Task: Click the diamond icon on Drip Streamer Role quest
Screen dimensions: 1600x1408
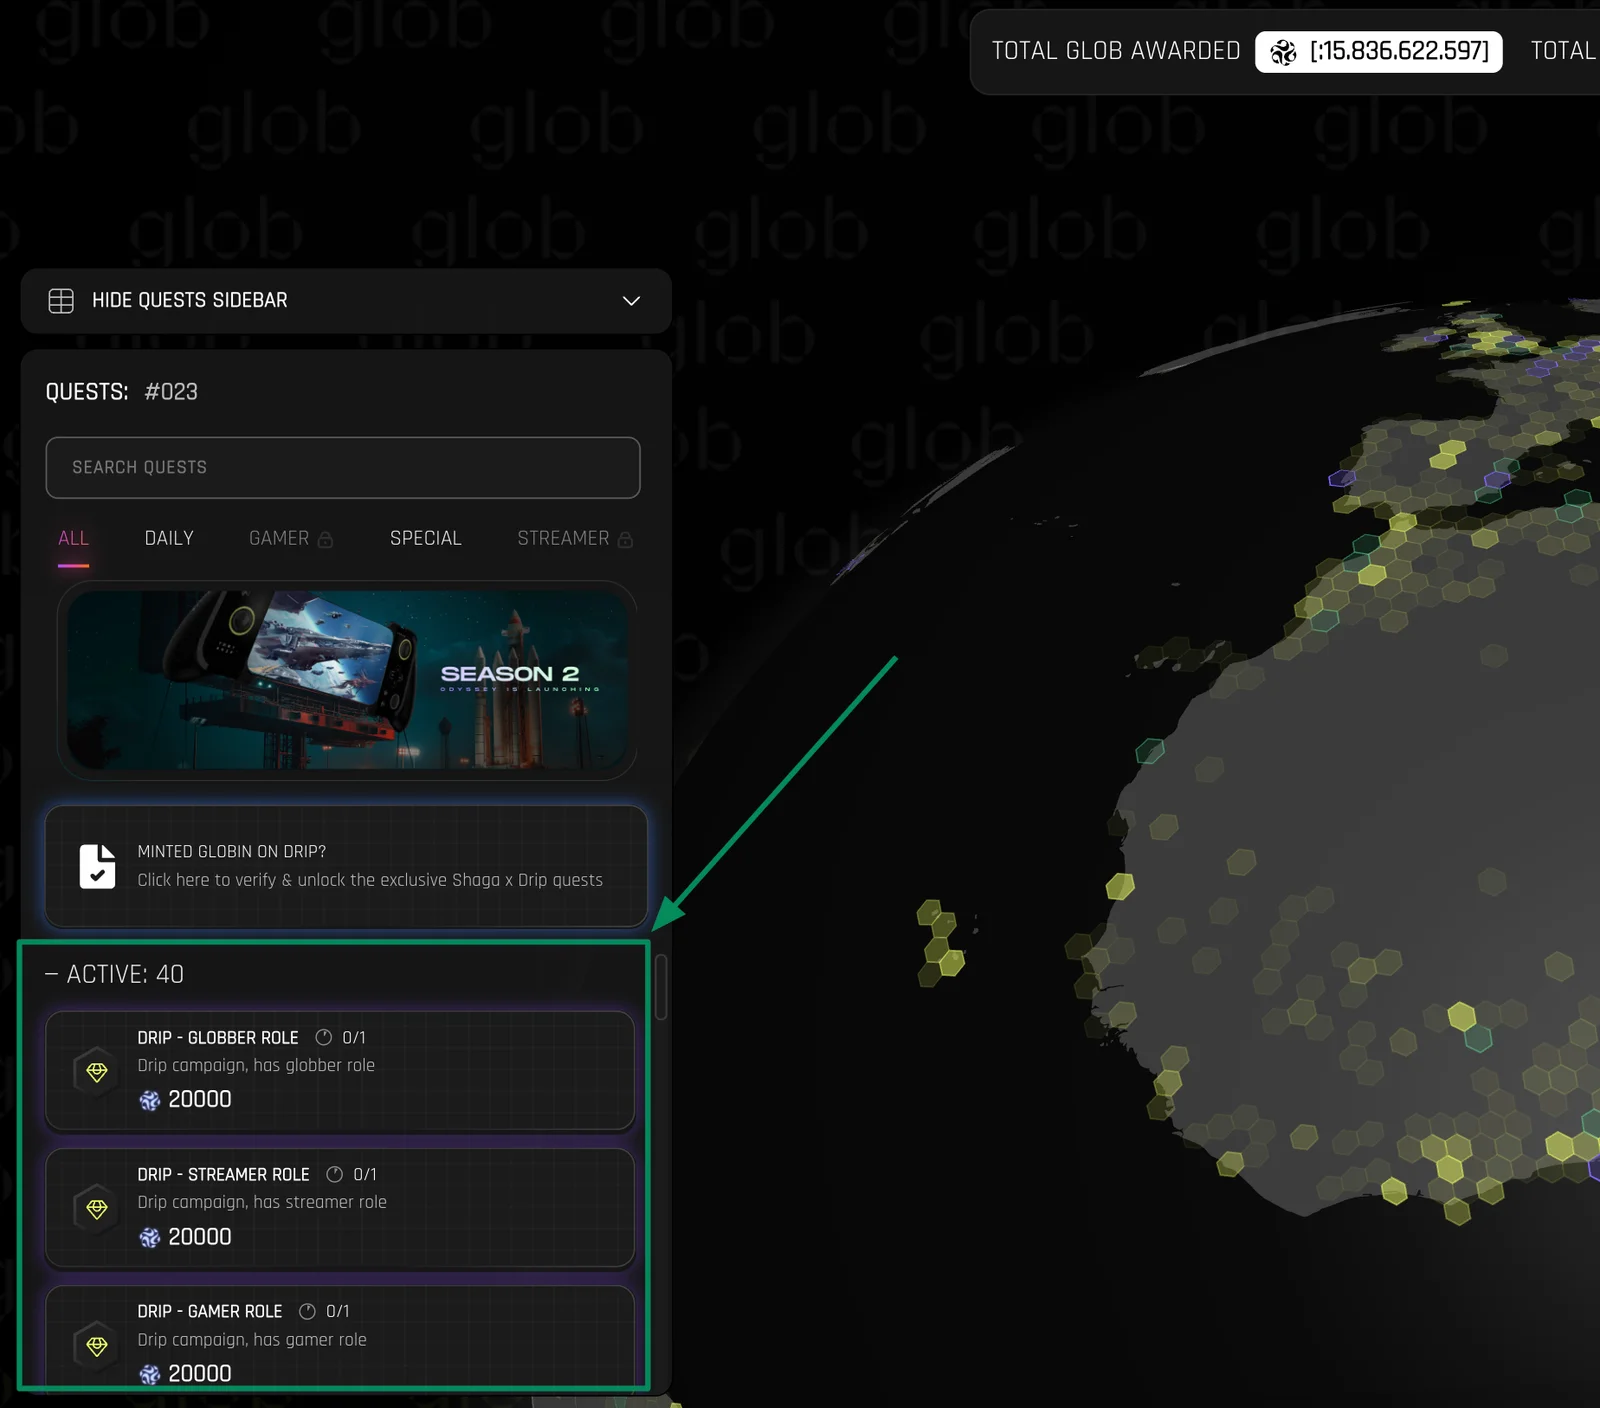Action: (97, 1209)
